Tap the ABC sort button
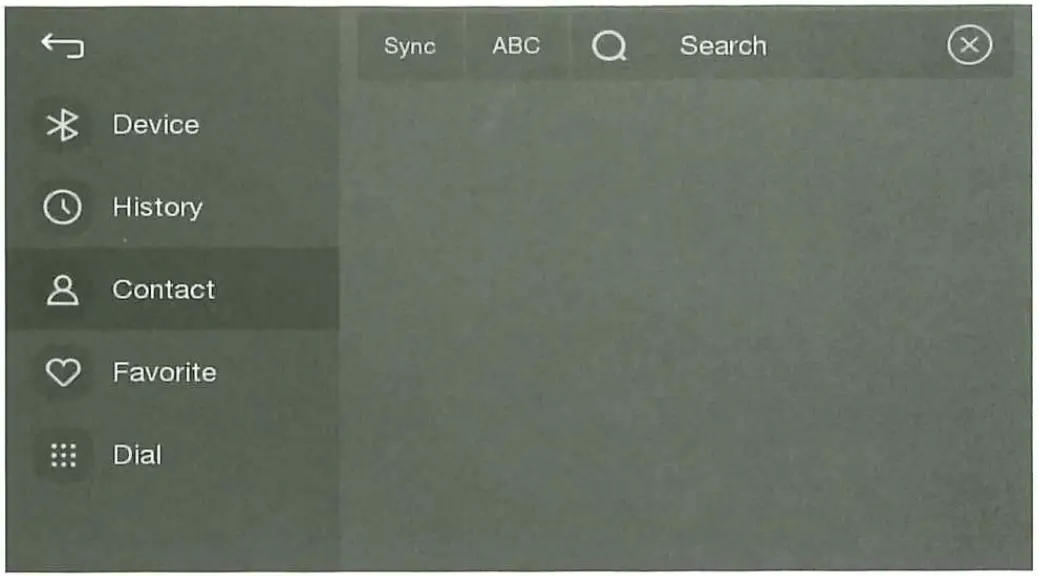 tap(516, 46)
